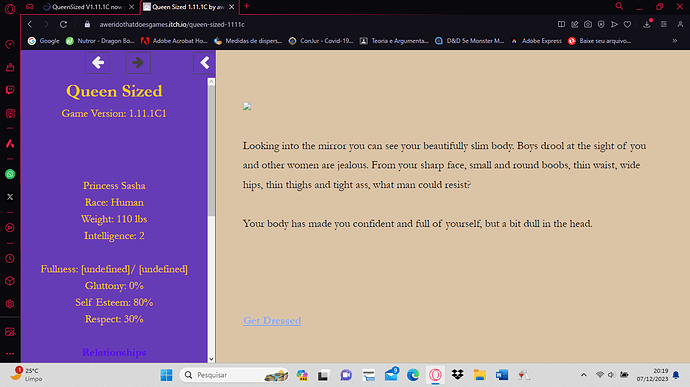Open the downloads icon in the toolbar

tap(647, 24)
